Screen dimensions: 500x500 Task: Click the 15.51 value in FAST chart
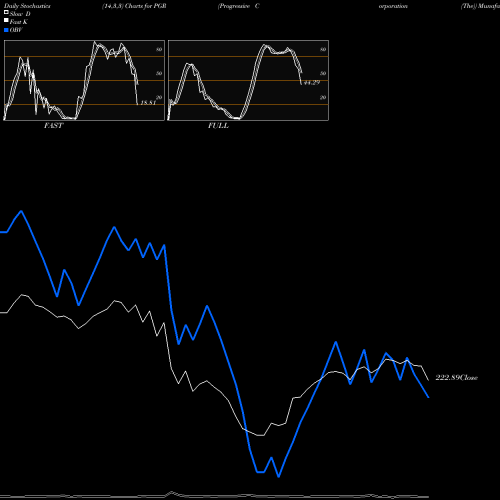point(148,103)
